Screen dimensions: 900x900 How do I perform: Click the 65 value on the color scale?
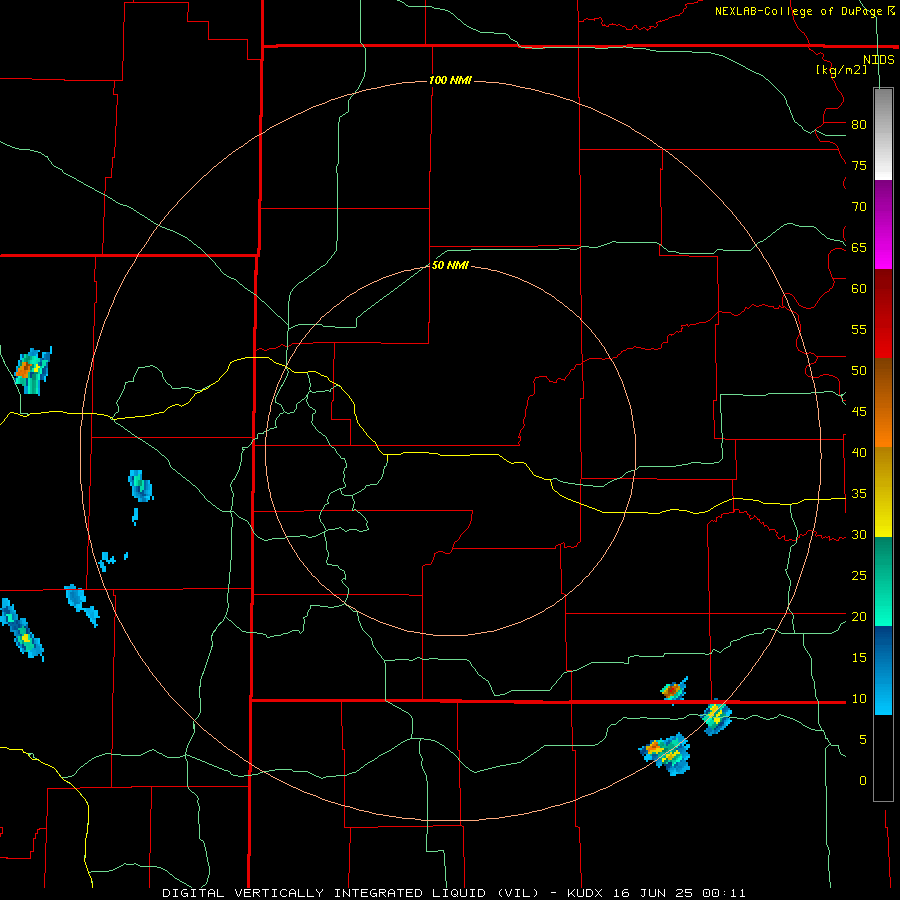(859, 247)
